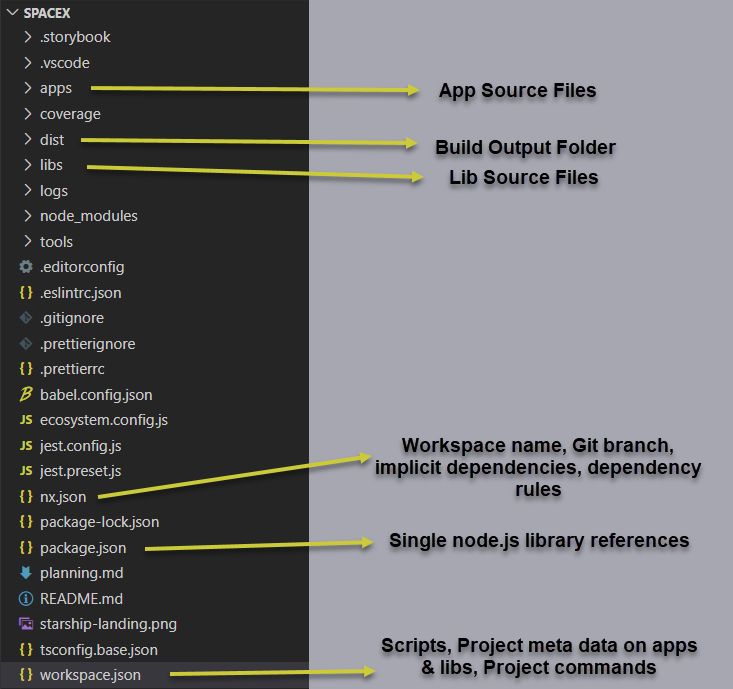This screenshot has height=689, width=733.
Task: Select the node_modules folder name
Action: pyautogui.click(x=89, y=216)
